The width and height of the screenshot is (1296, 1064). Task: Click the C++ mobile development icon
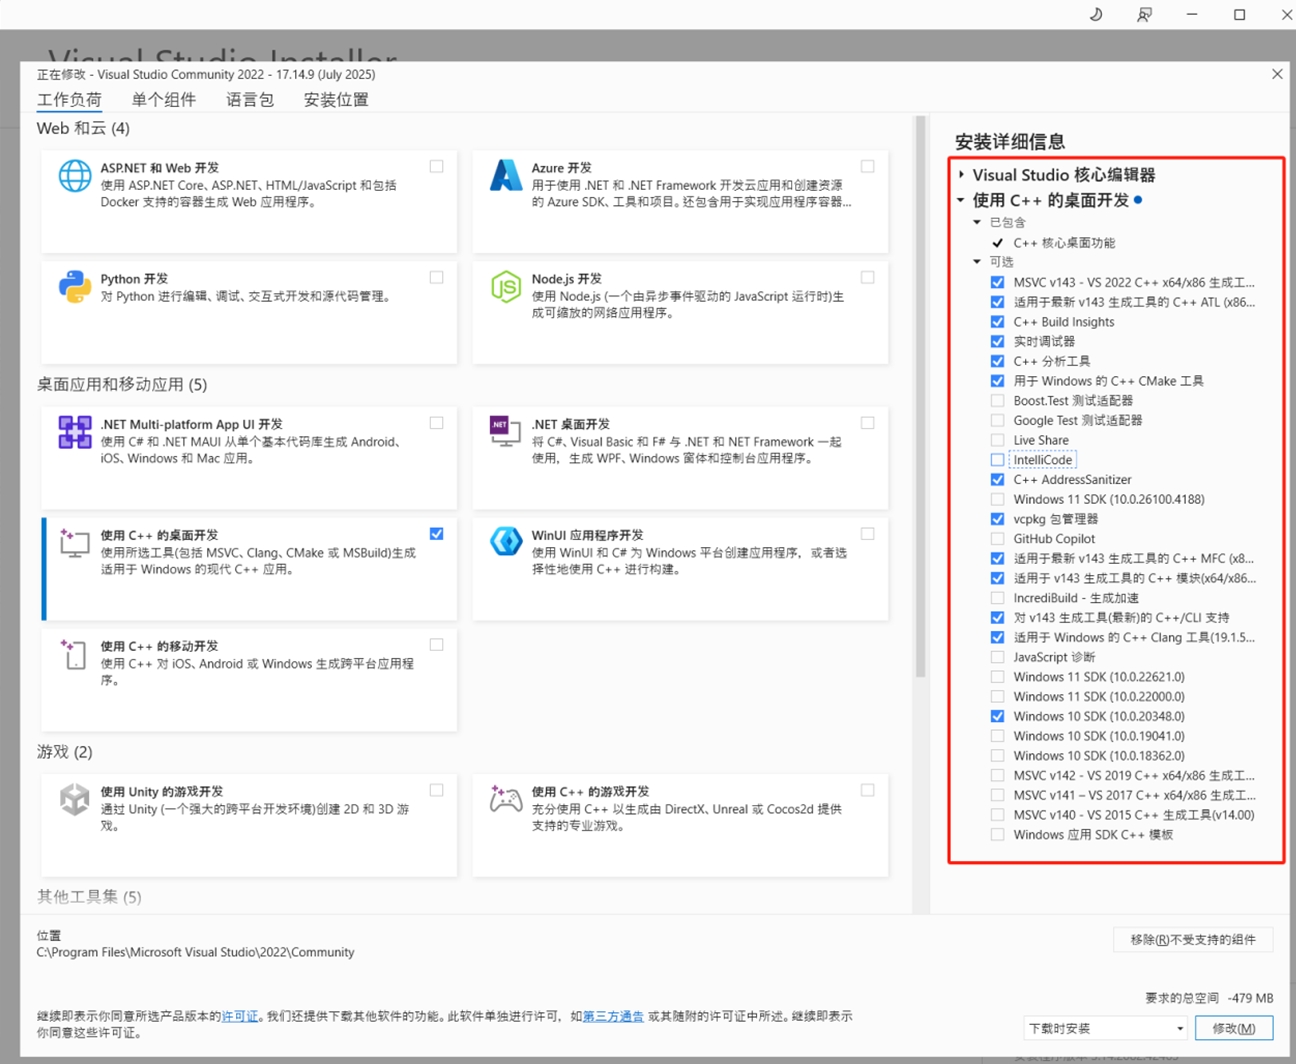(75, 654)
